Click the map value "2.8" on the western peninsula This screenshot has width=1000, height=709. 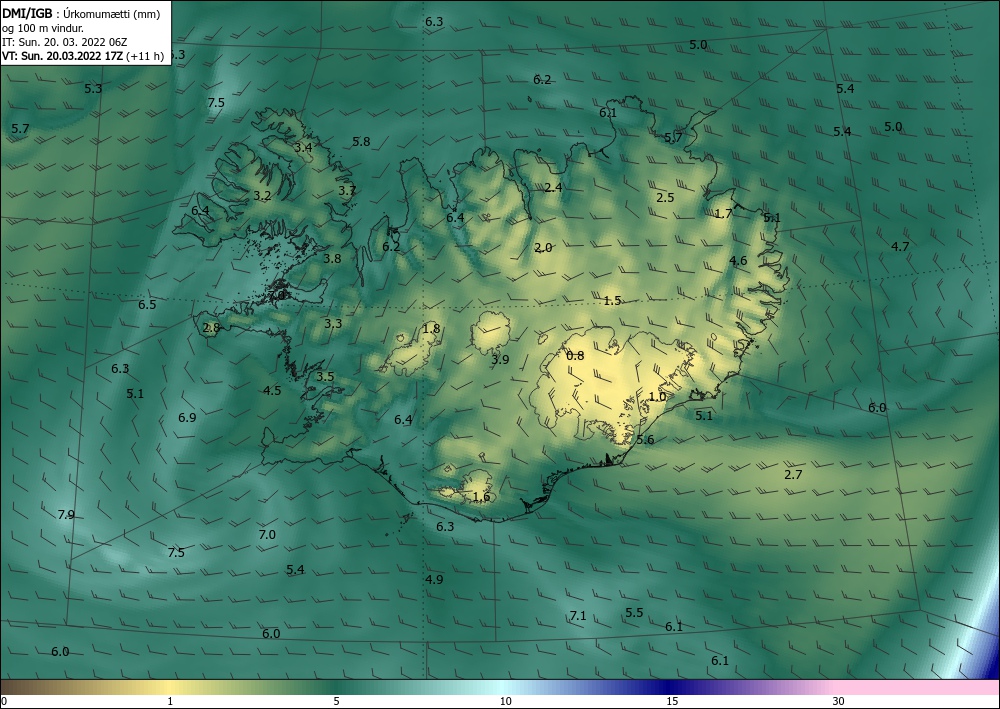(211, 328)
